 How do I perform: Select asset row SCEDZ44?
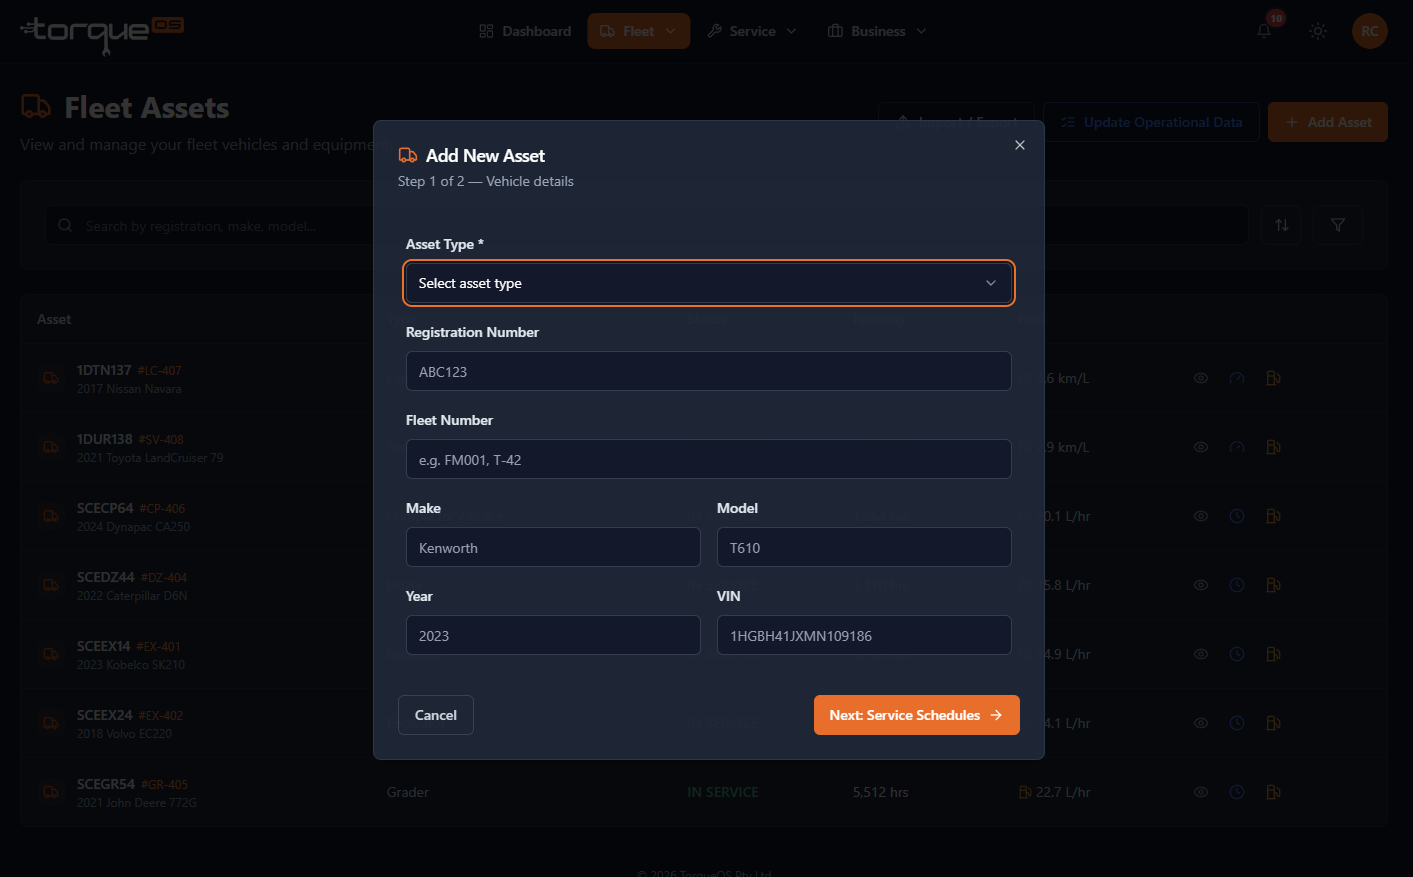pyautogui.click(x=703, y=585)
